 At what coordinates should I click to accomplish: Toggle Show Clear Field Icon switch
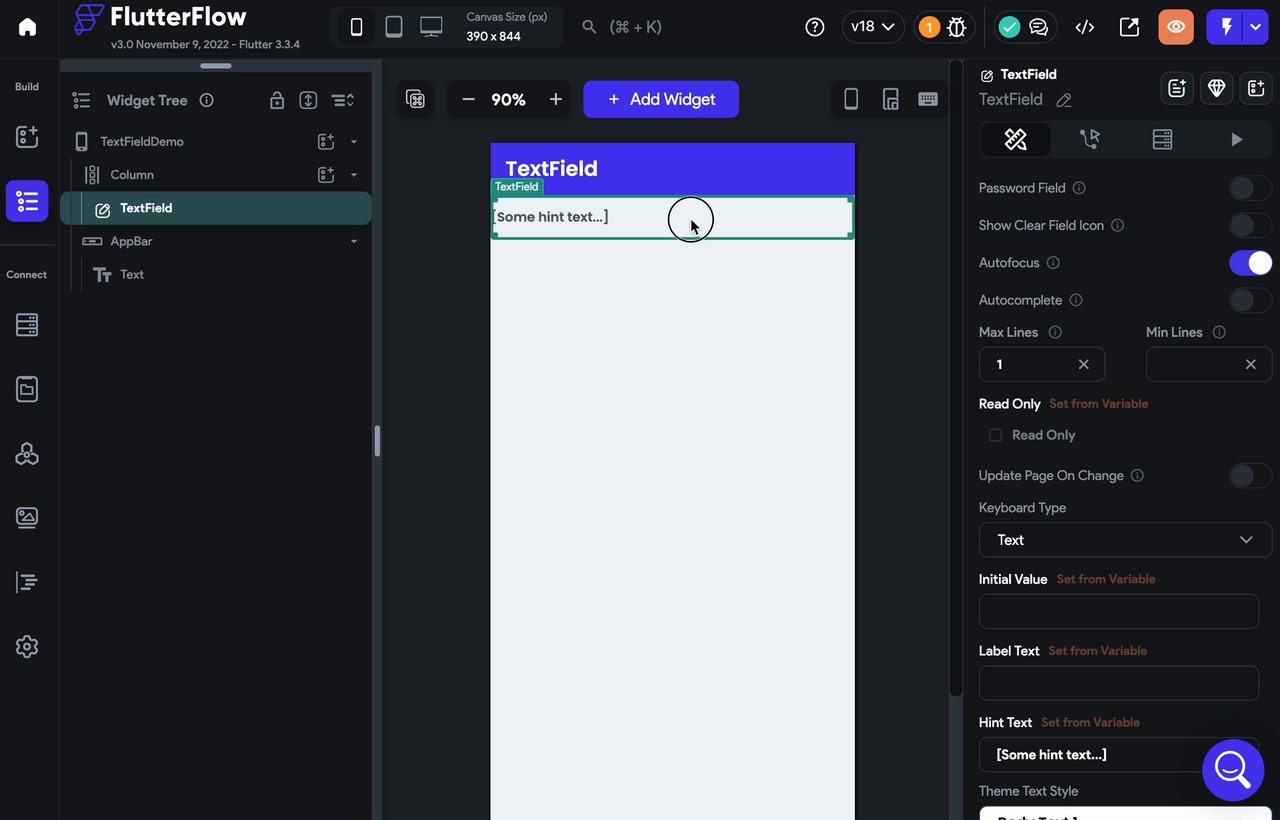click(1250, 225)
